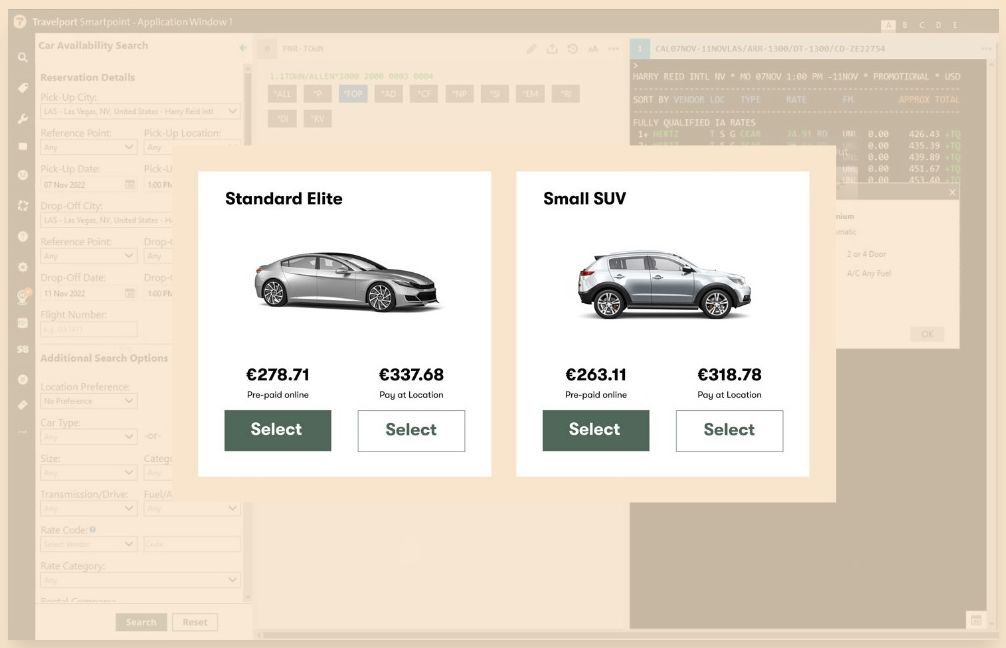Click the smiley face icon in sidebar
1006x648 pixels.
[22, 175]
